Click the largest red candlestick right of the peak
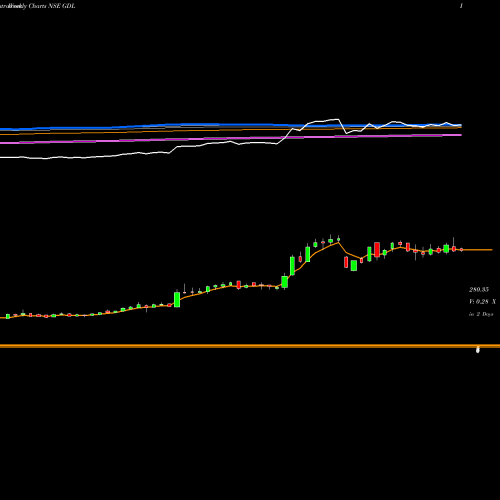500x500 pixels. click(x=377, y=250)
